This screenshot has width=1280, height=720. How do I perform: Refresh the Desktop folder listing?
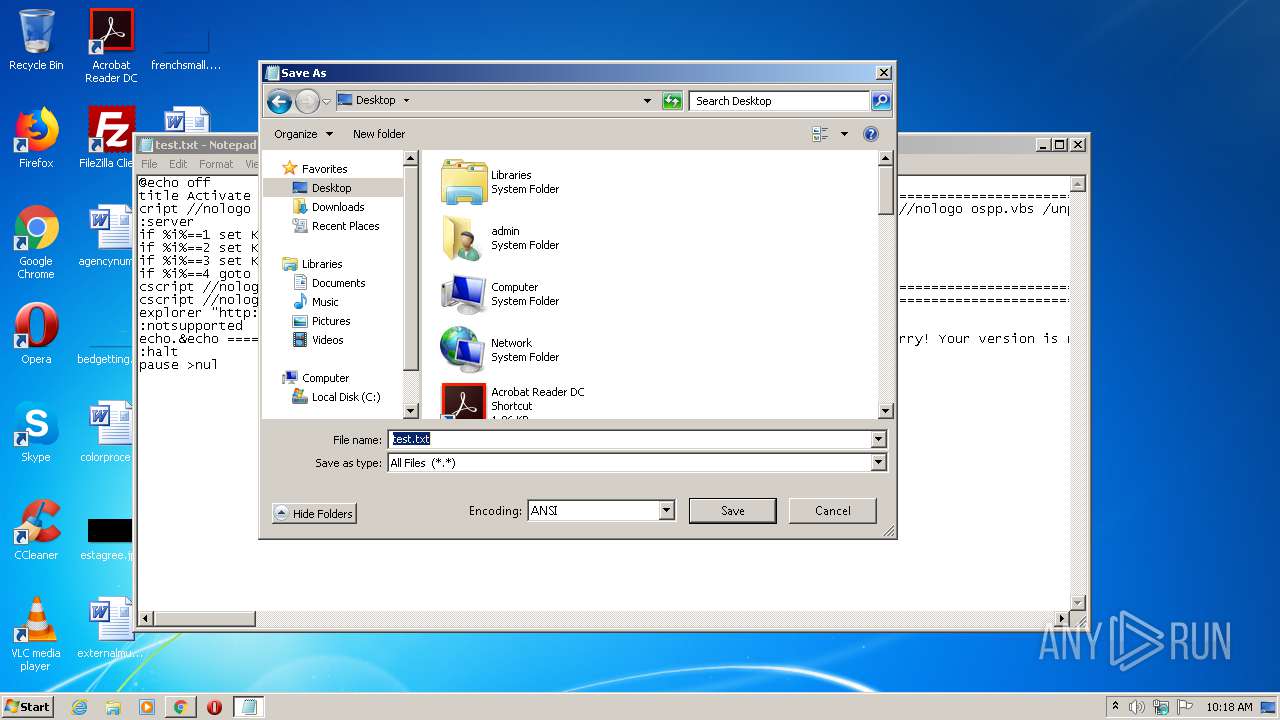pos(672,101)
